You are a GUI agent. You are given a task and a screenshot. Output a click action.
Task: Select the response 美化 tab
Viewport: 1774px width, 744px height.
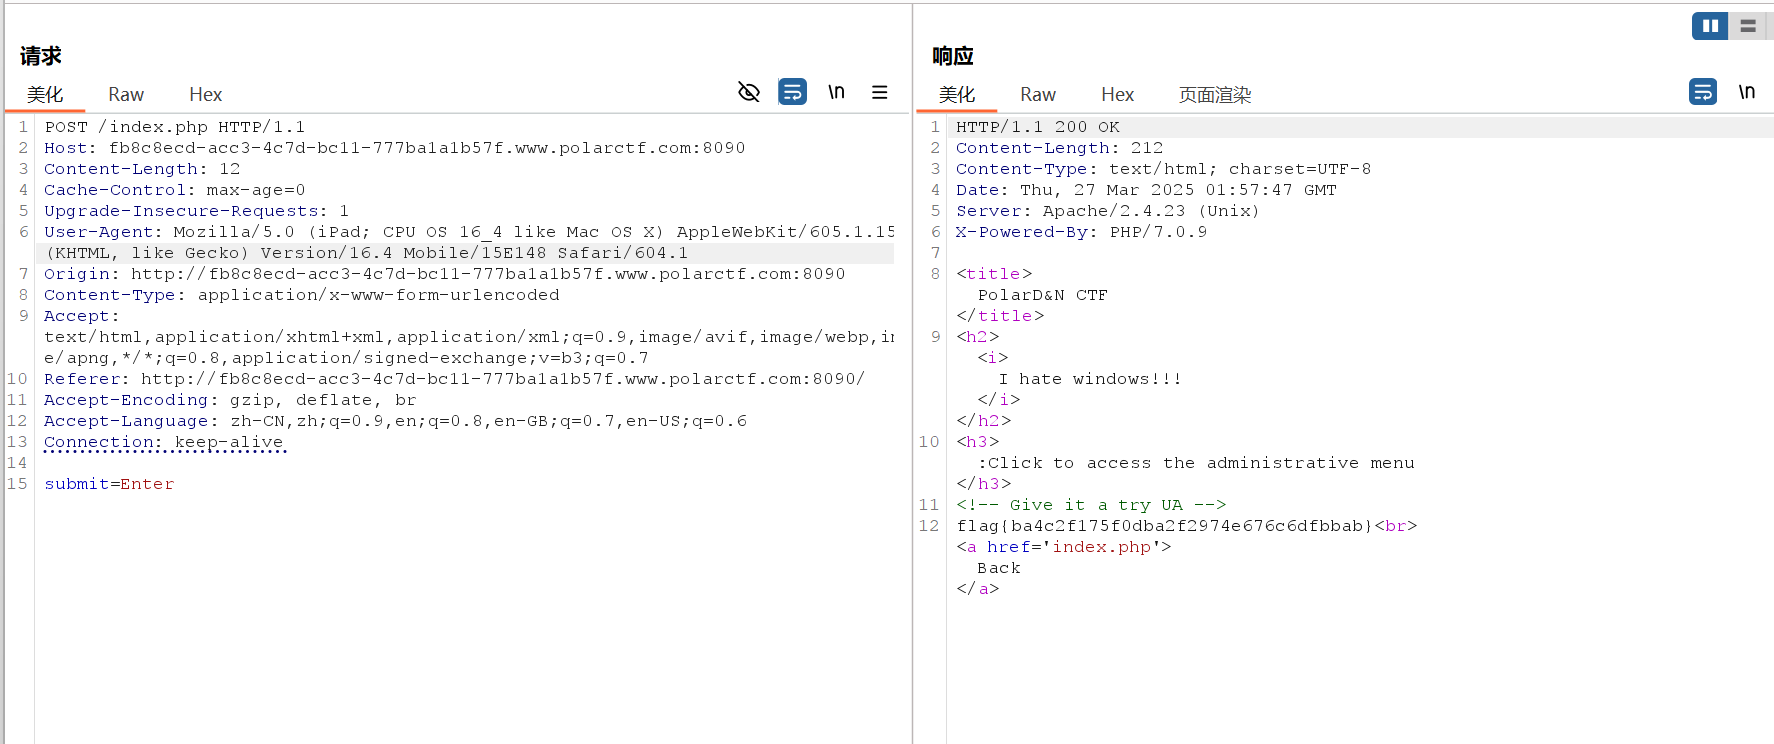[x=956, y=95]
